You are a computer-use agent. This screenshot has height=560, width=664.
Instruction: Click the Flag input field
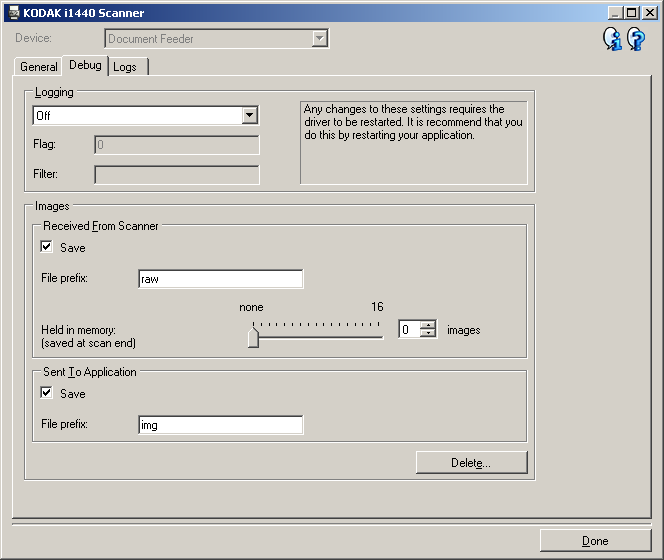coord(177,145)
